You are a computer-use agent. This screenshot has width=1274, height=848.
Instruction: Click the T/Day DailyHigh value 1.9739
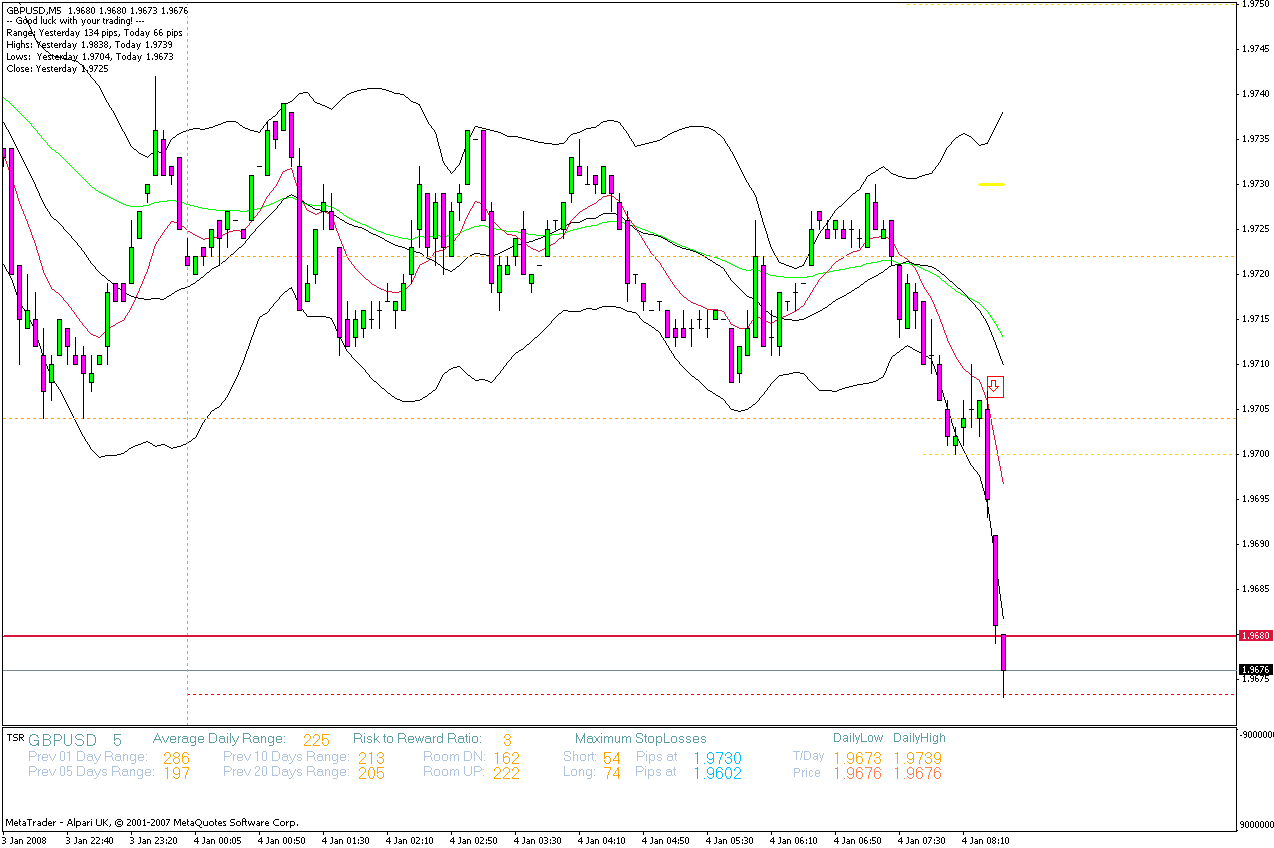pos(917,758)
